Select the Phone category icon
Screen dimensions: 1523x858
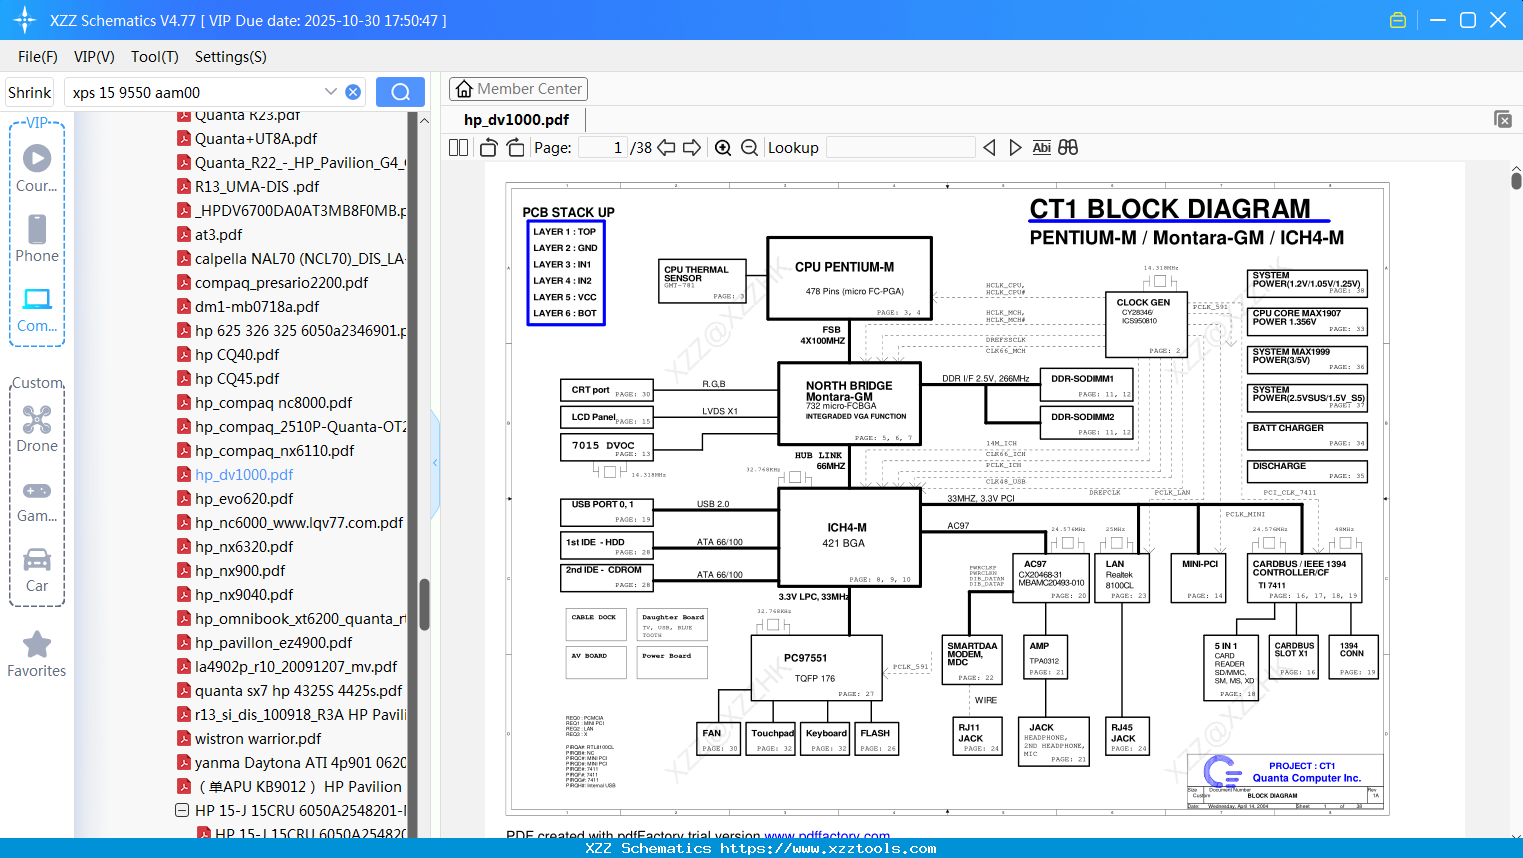pyautogui.click(x=37, y=239)
